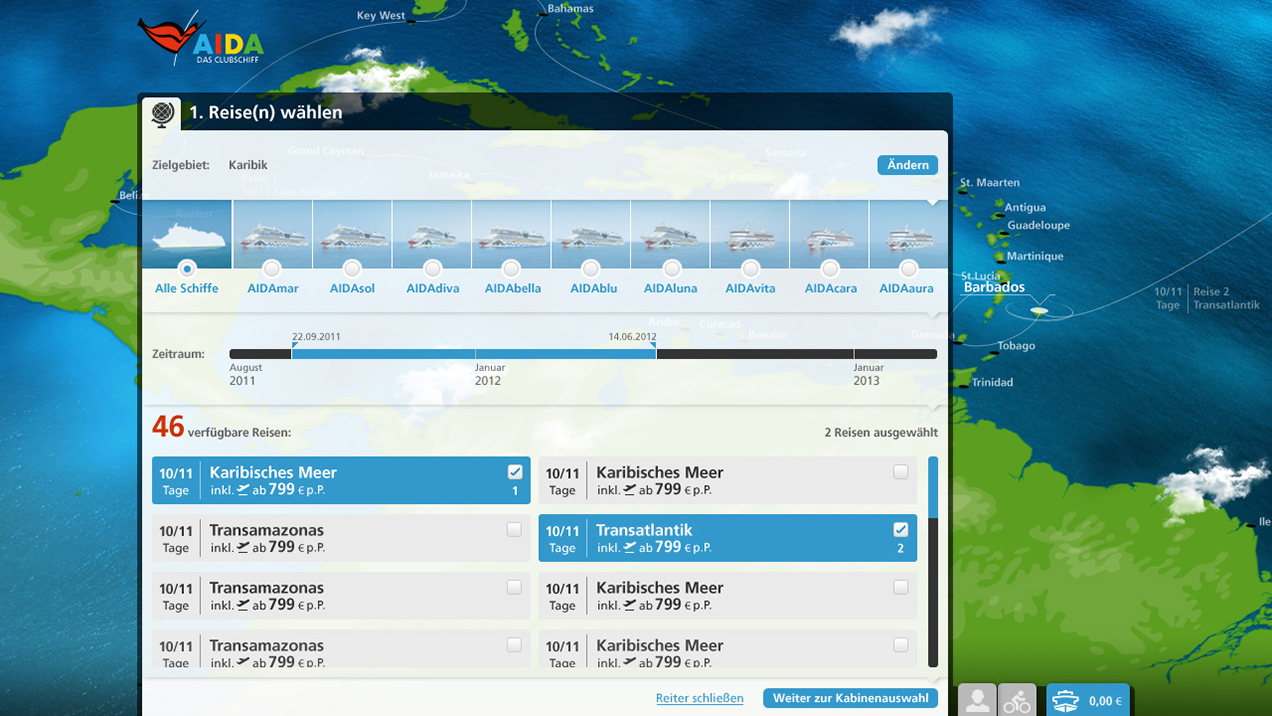Screen dimensions: 1272x716
Task: Click Weiter zur Kabinenauswahl button
Action: click(x=850, y=698)
